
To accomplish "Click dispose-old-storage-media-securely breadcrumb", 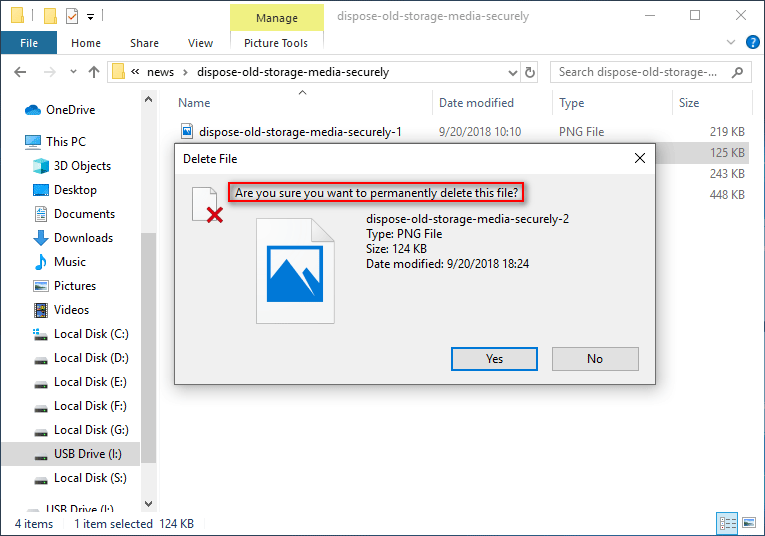I will click(x=293, y=72).
